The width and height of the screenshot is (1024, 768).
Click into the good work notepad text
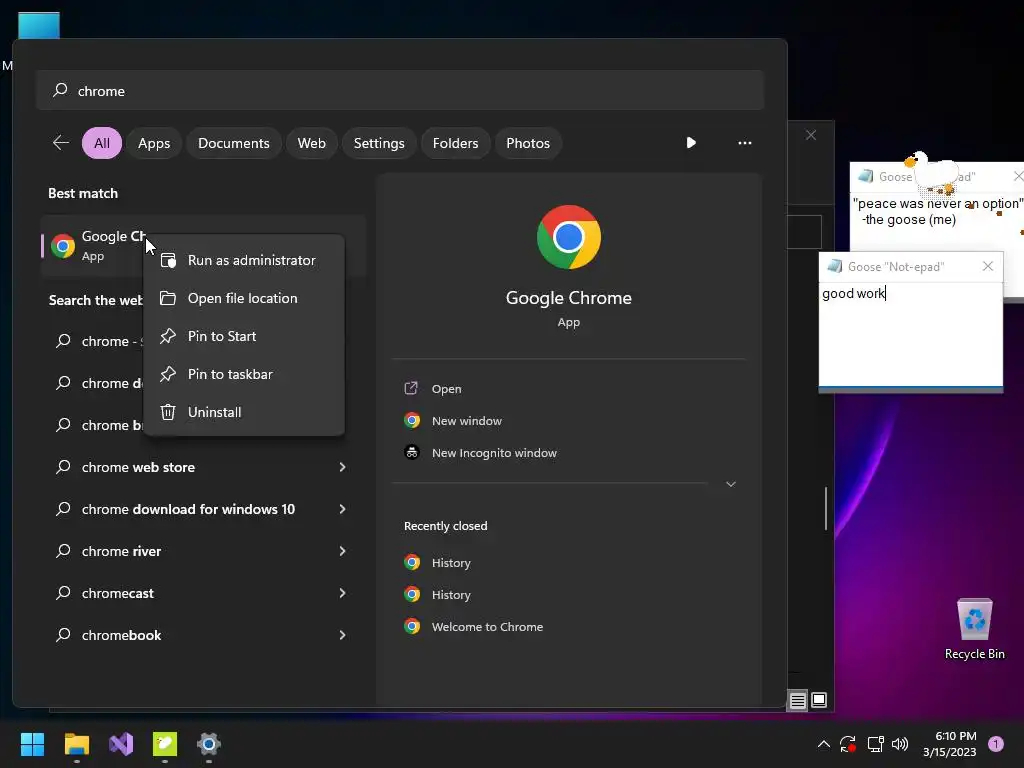[x=910, y=334]
